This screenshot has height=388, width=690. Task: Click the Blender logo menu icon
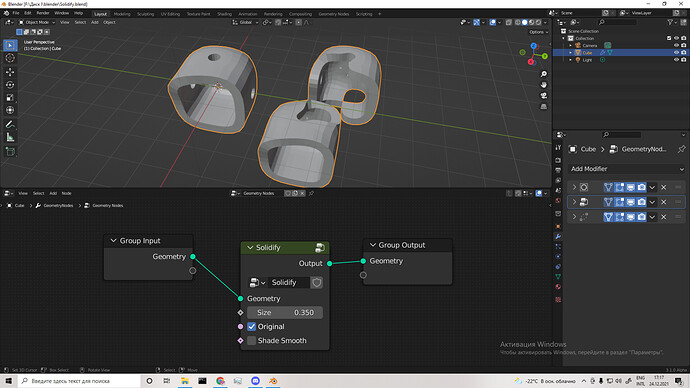pos(6,13)
